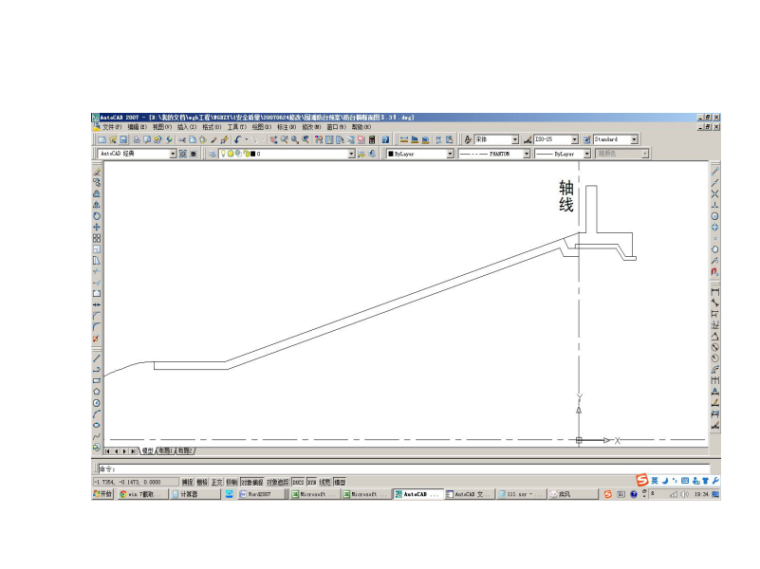760x569 pixels.
Task: Select the Array tool icon
Action: pos(97,238)
